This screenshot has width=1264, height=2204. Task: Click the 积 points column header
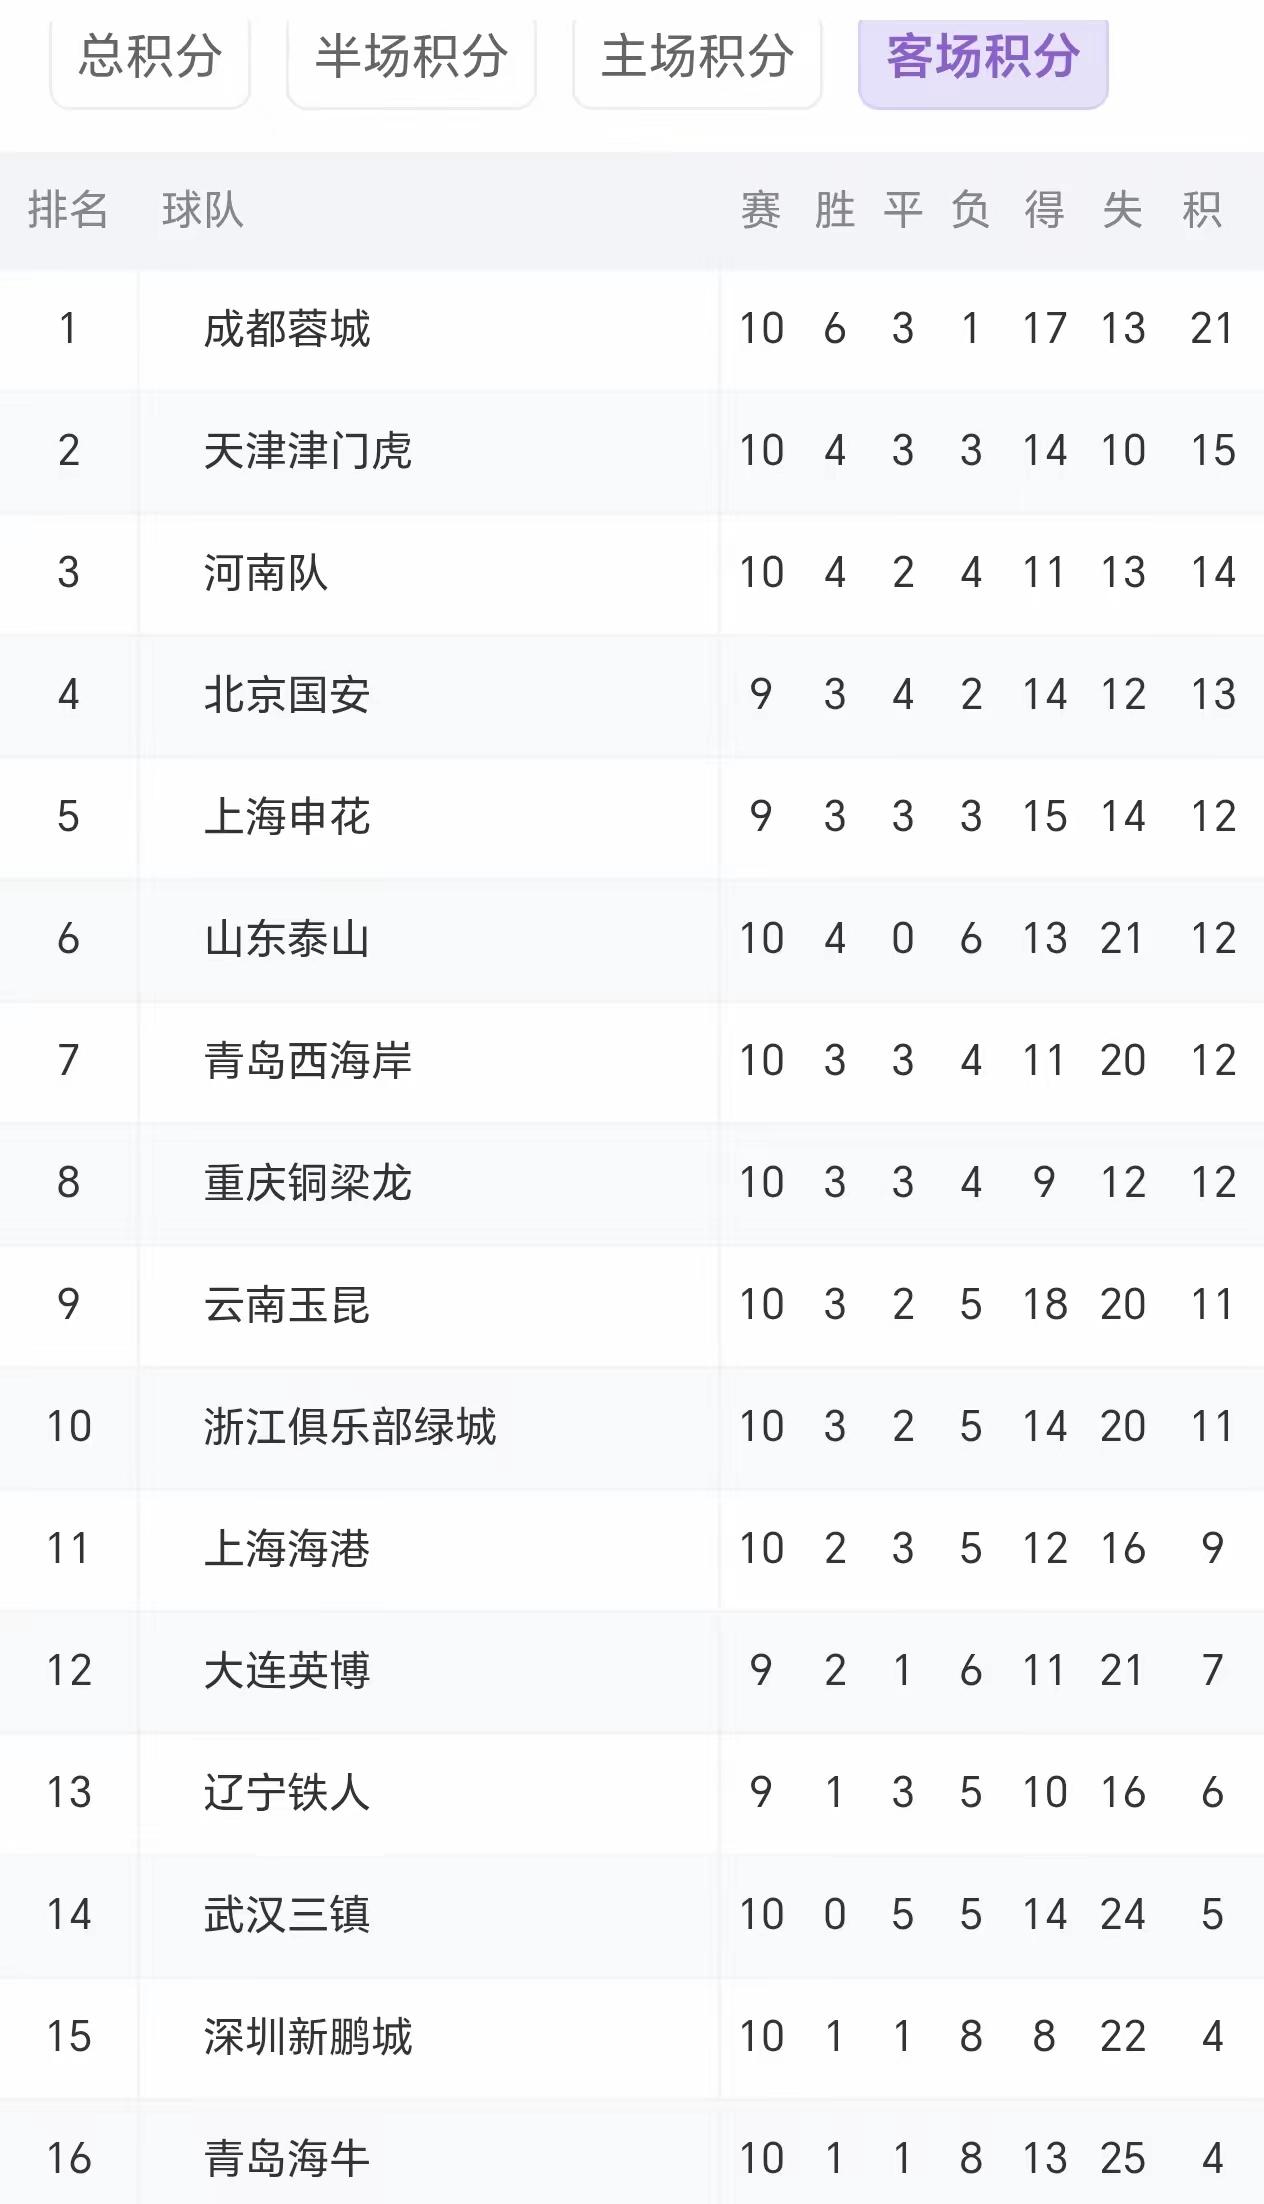[x=1202, y=210]
